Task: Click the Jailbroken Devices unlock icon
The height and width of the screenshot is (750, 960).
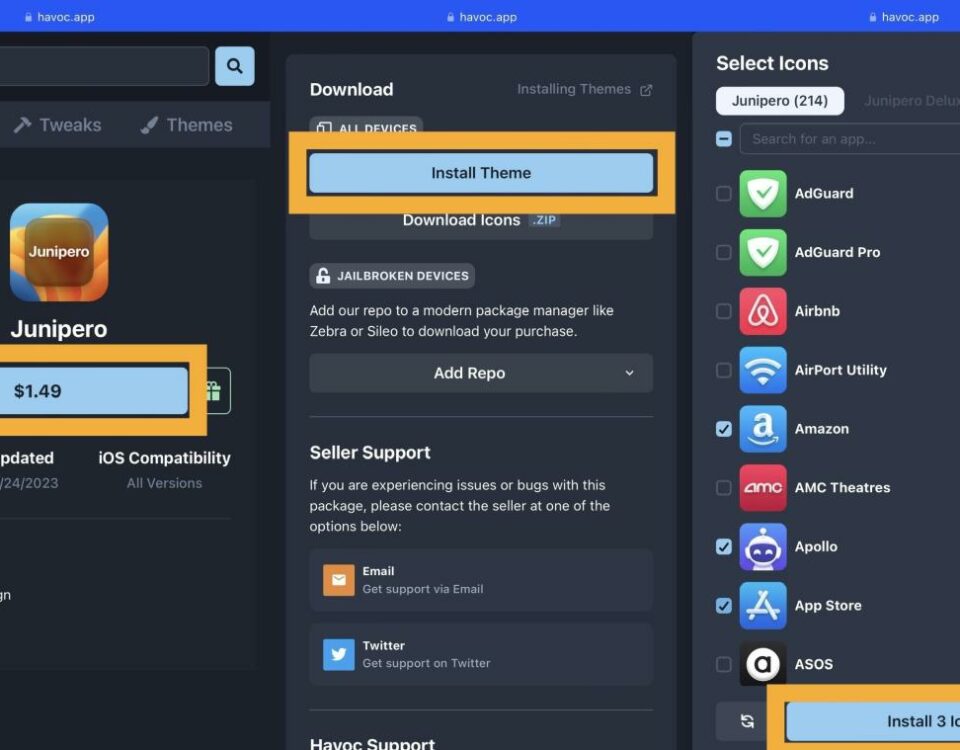Action: [x=323, y=276]
